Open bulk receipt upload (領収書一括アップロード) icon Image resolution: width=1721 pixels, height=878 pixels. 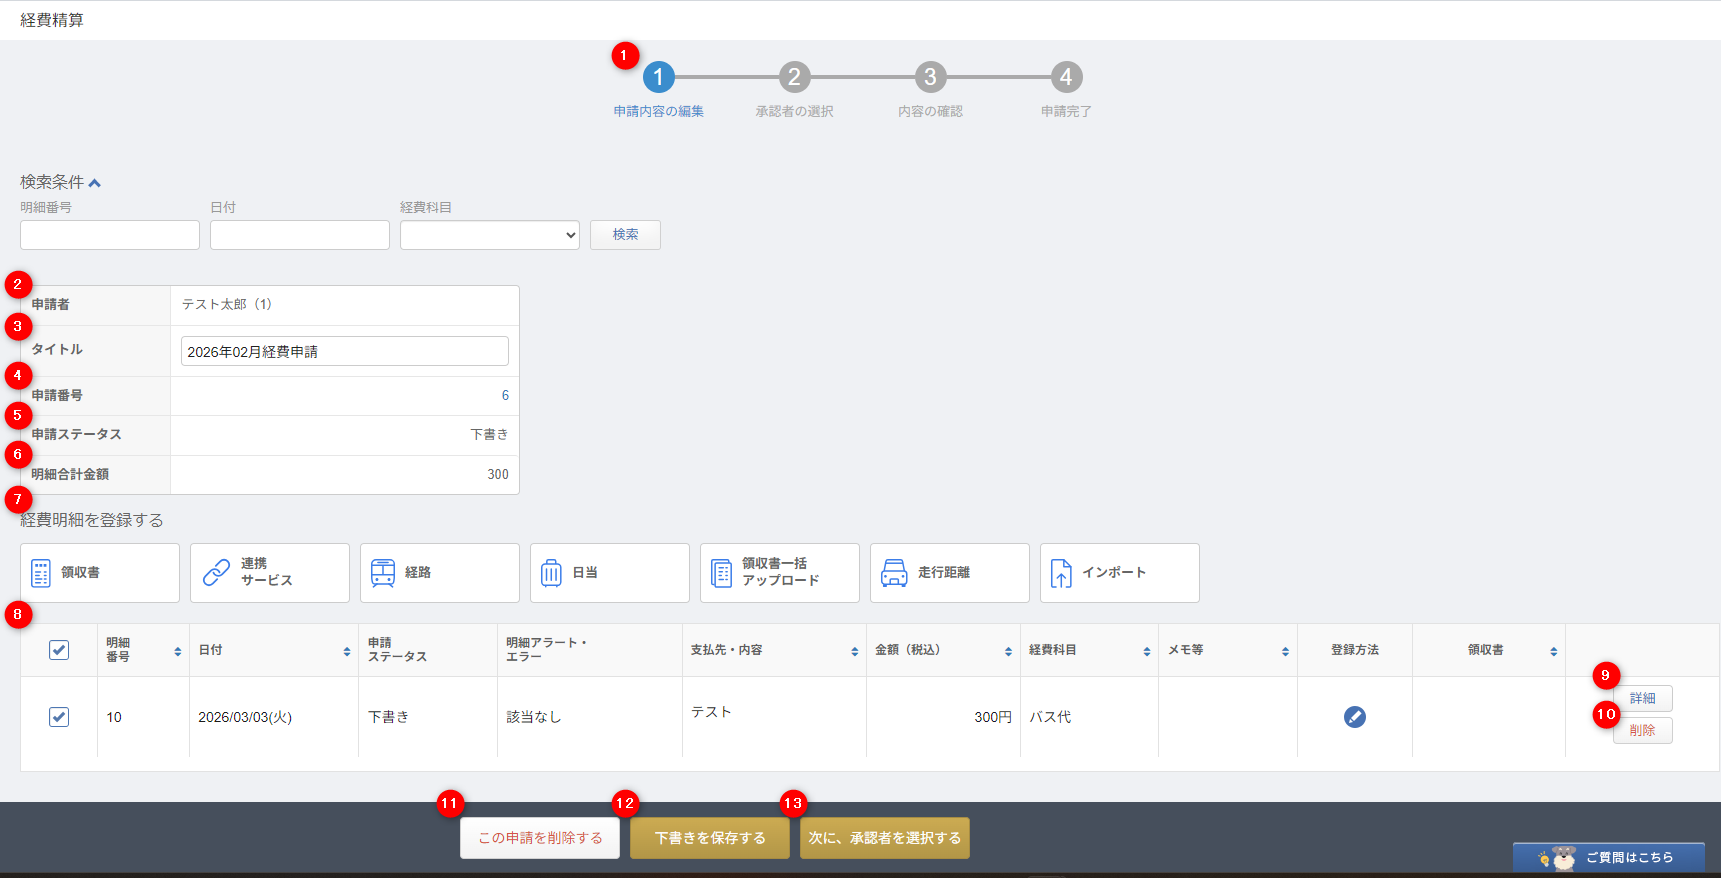721,573
